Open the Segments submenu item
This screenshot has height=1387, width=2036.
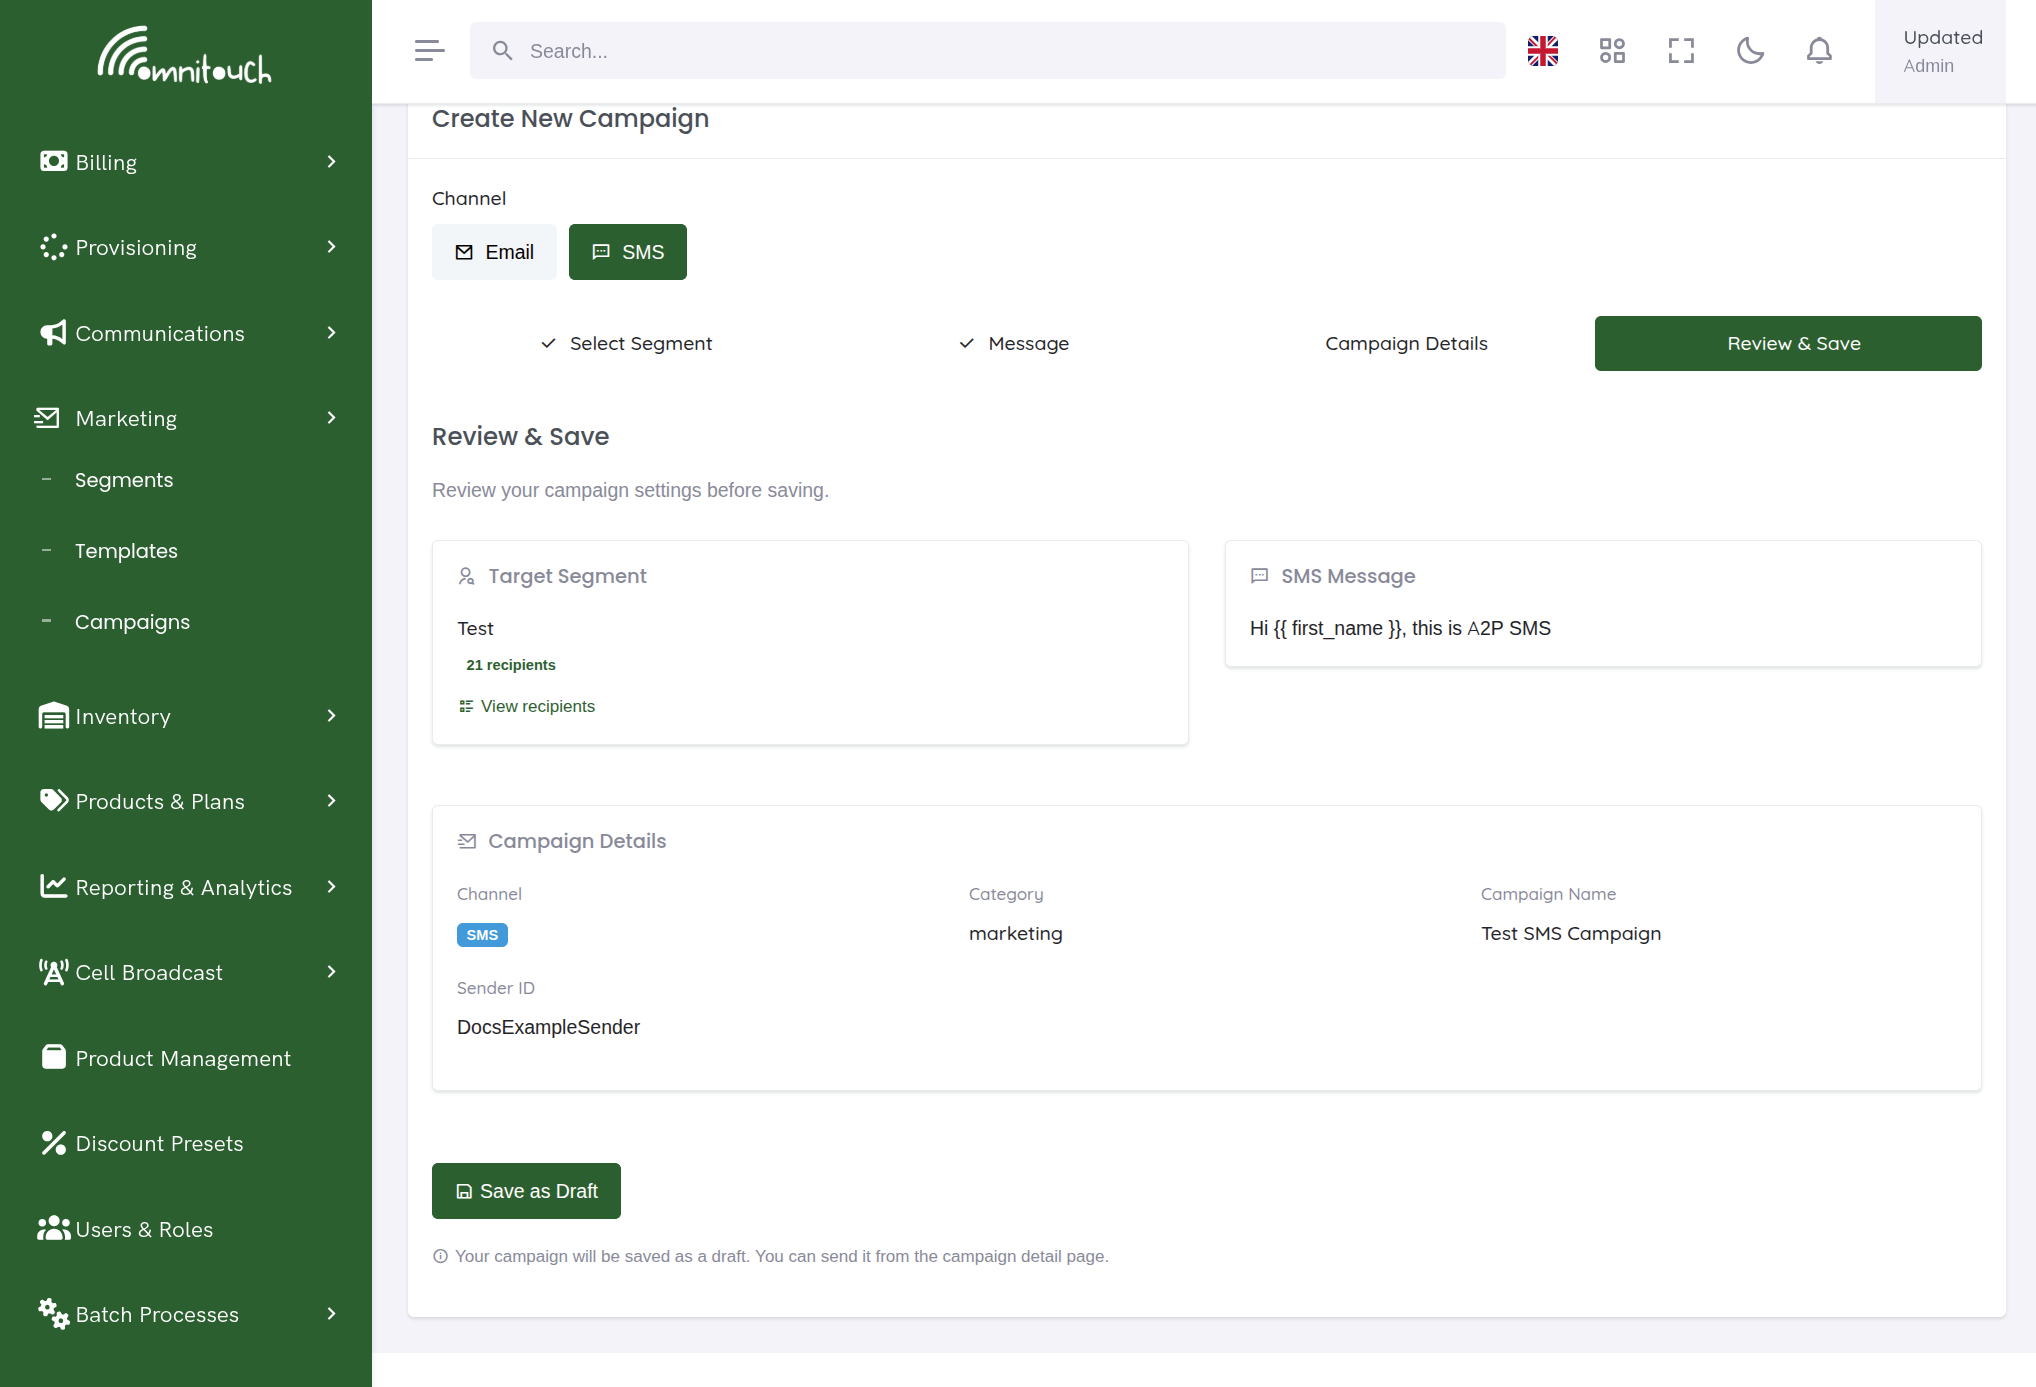click(124, 480)
